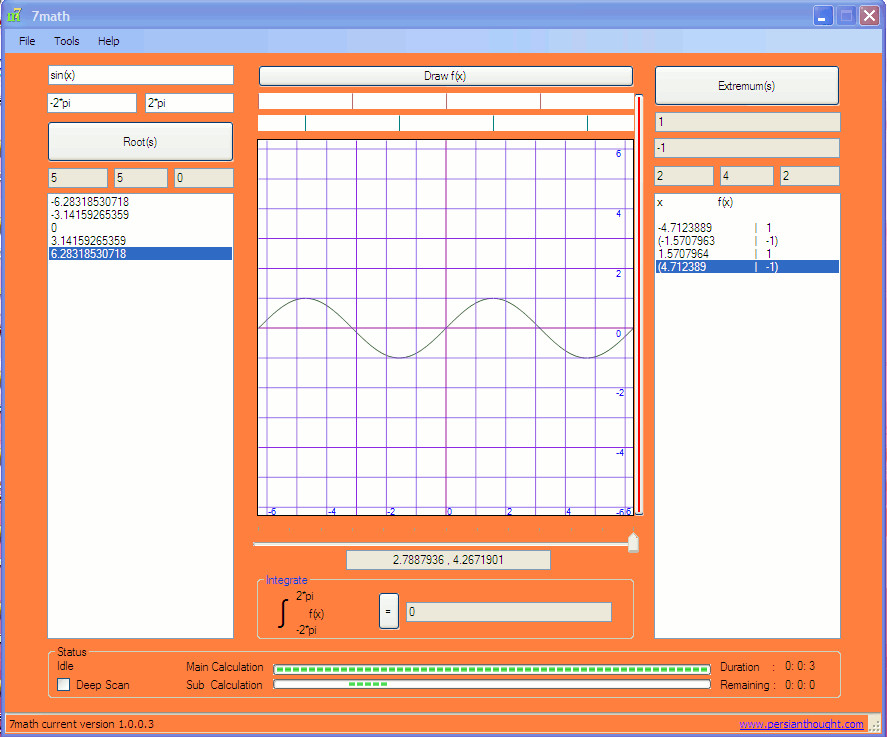Click the lower bound field -2*pi
Viewport: 887px width, 737px height.
[92, 103]
